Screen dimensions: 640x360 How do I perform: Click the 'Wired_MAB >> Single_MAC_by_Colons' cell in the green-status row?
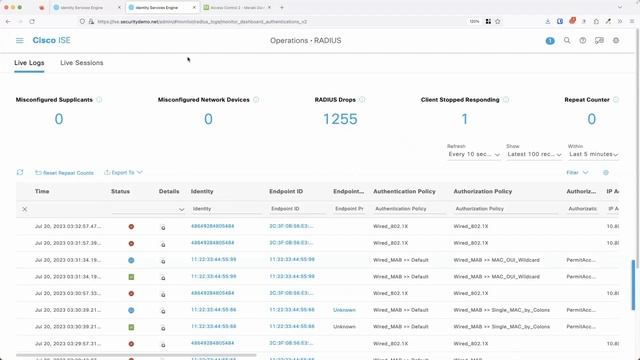point(502,327)
